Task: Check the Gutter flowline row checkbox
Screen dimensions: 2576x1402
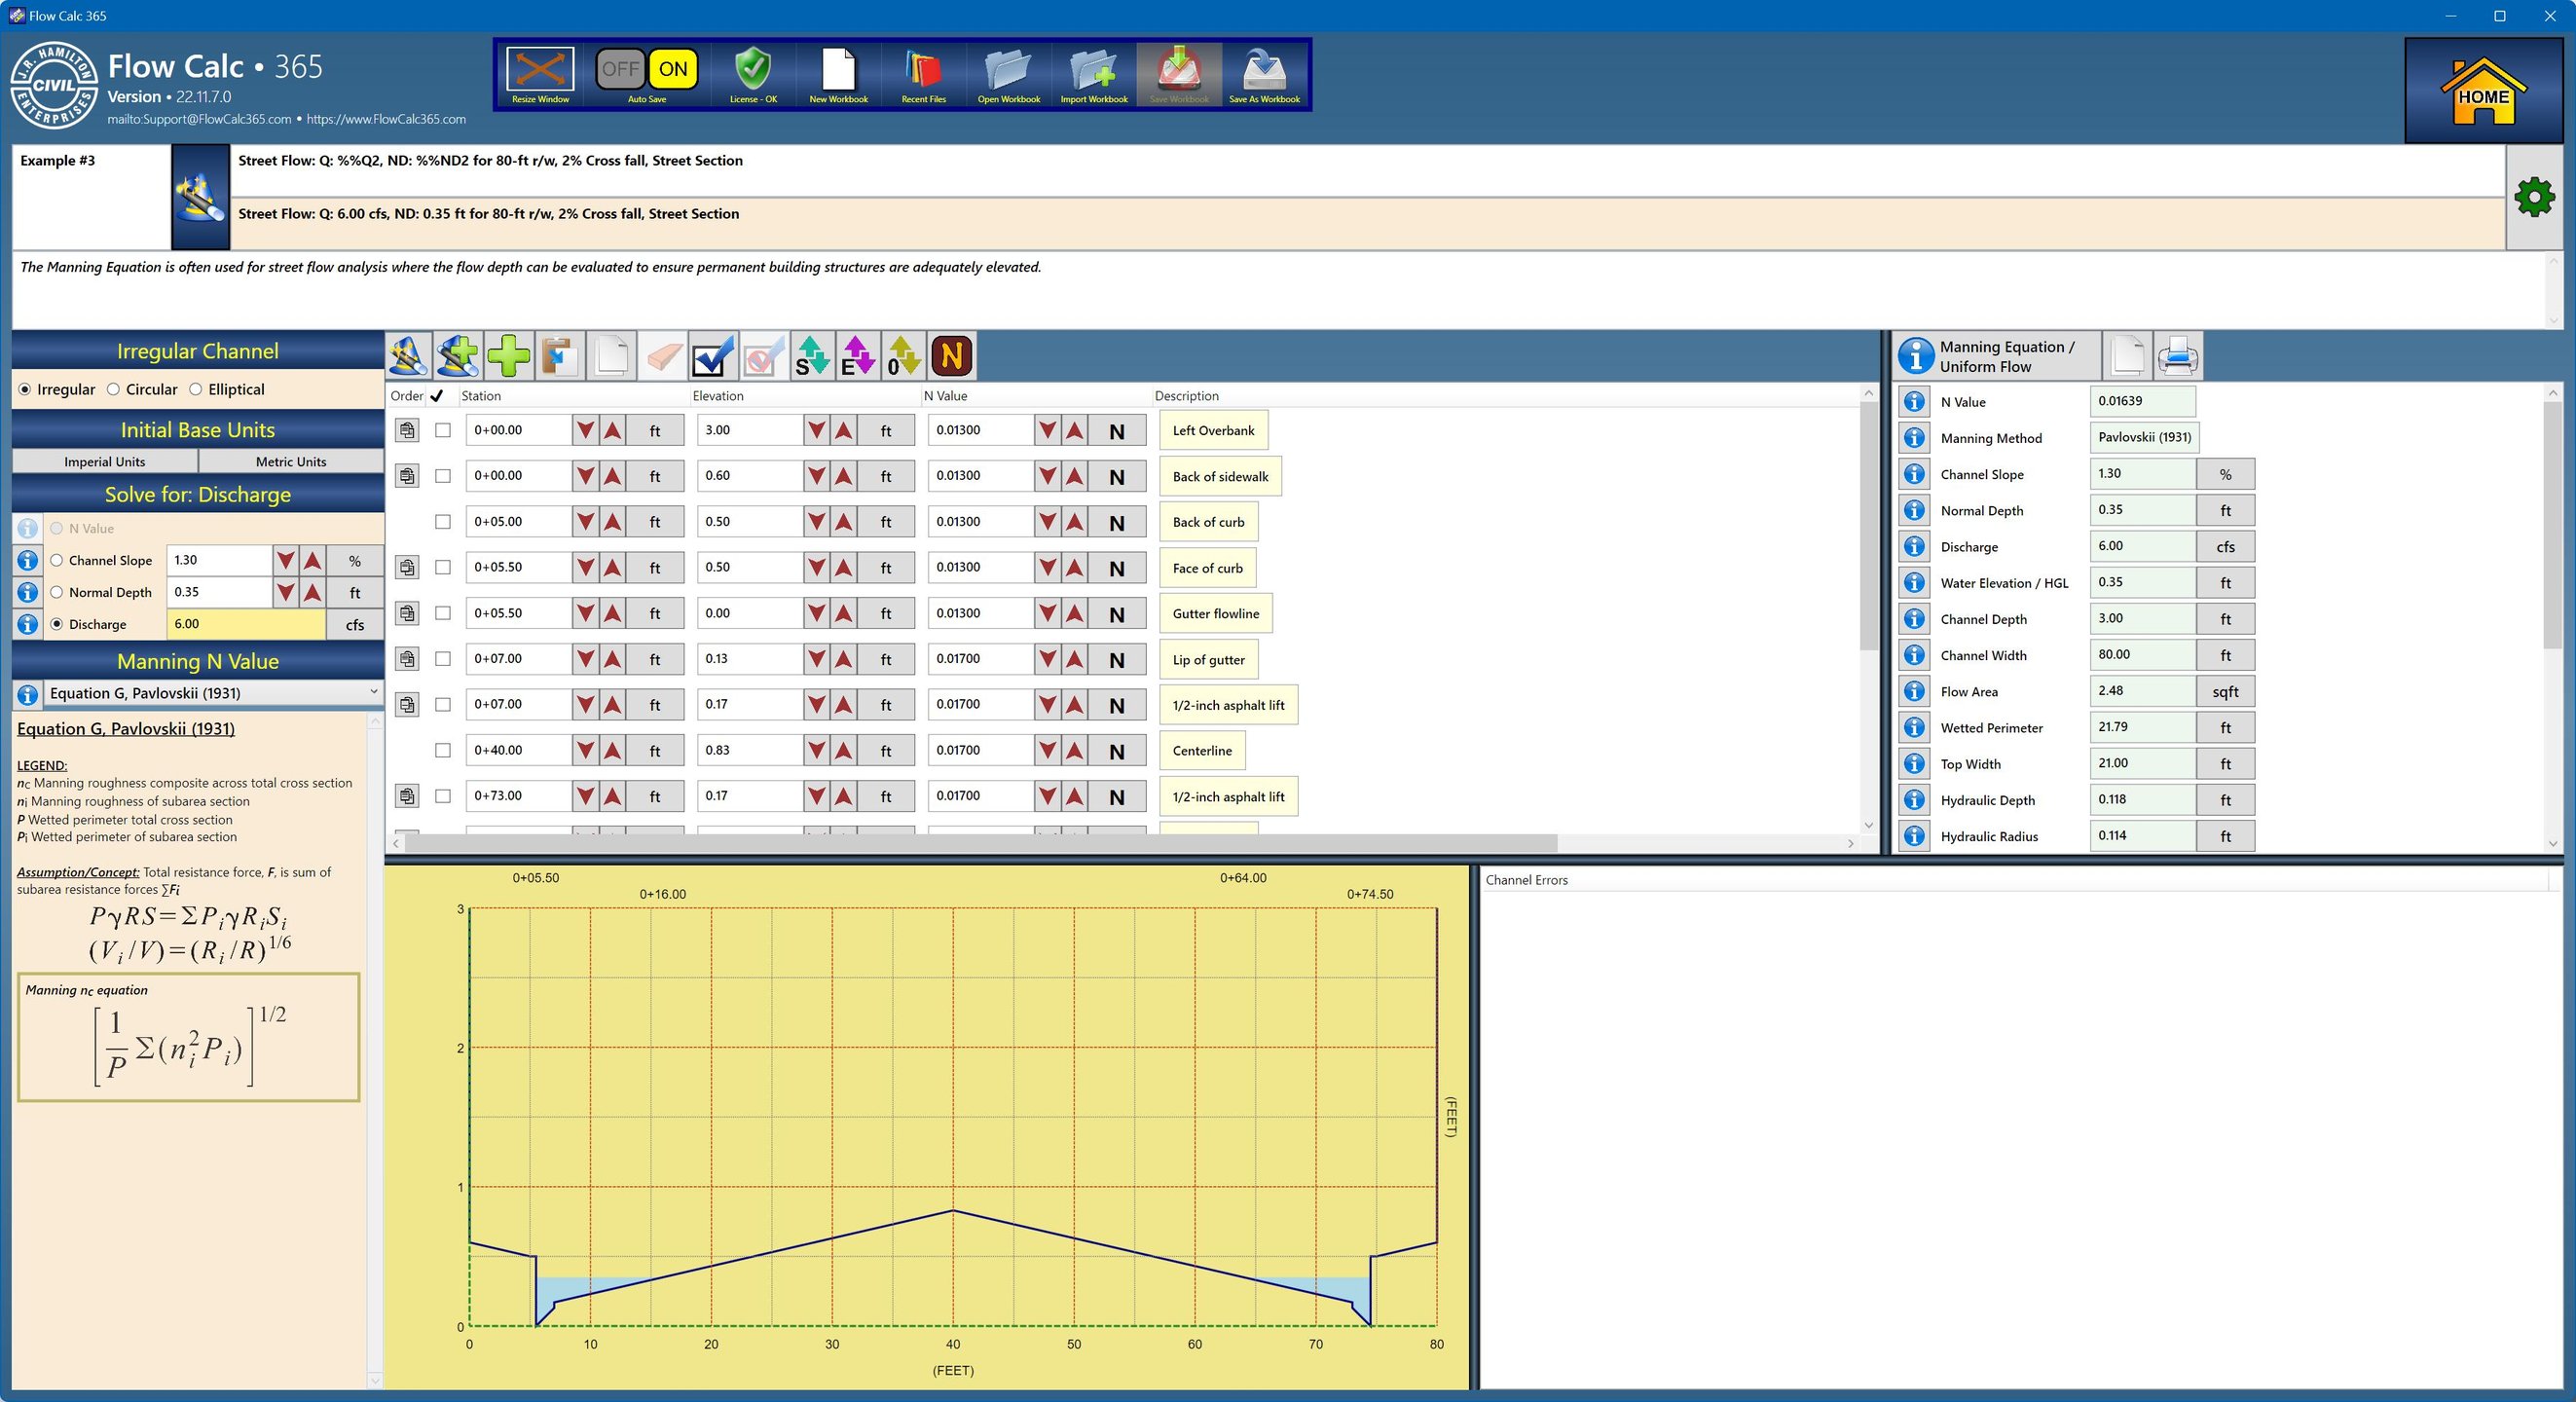Action: [443, 613]
